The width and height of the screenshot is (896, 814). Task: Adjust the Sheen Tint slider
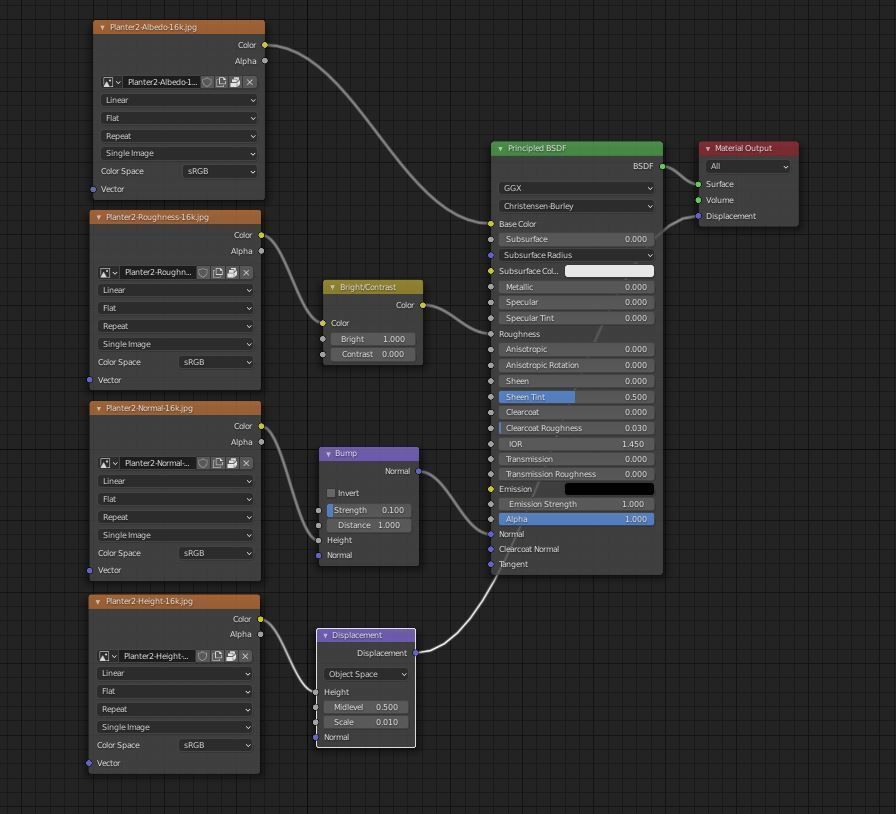pyautogui.click(x=577, y=397)
